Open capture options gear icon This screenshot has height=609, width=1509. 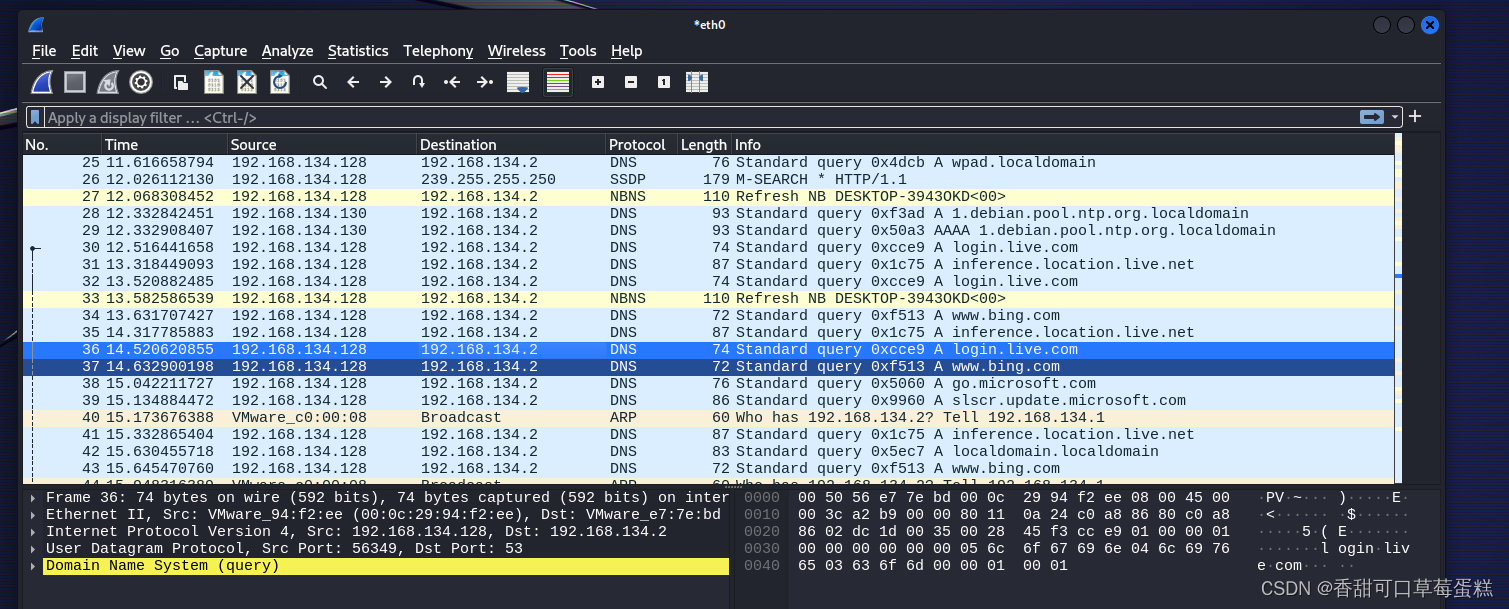coord(141,82)
